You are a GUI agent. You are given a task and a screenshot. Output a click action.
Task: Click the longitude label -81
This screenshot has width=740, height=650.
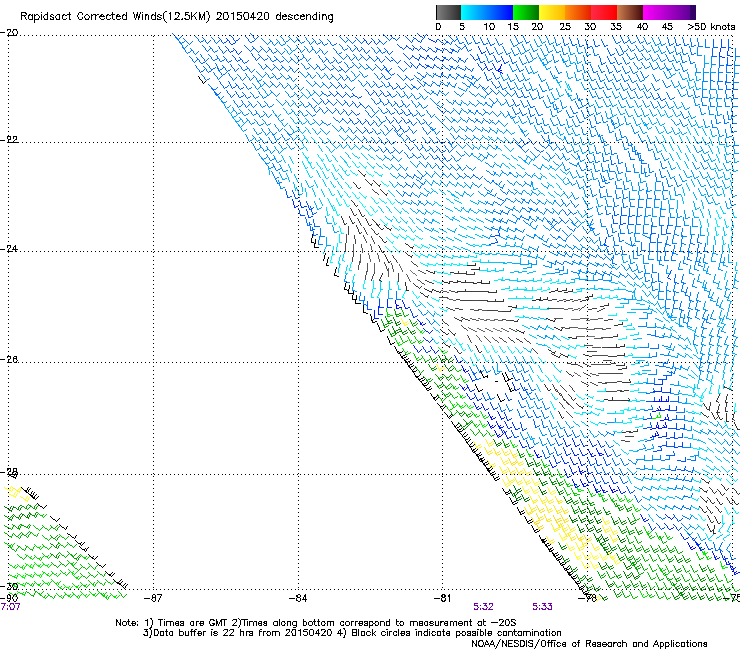tap(442, 598)
